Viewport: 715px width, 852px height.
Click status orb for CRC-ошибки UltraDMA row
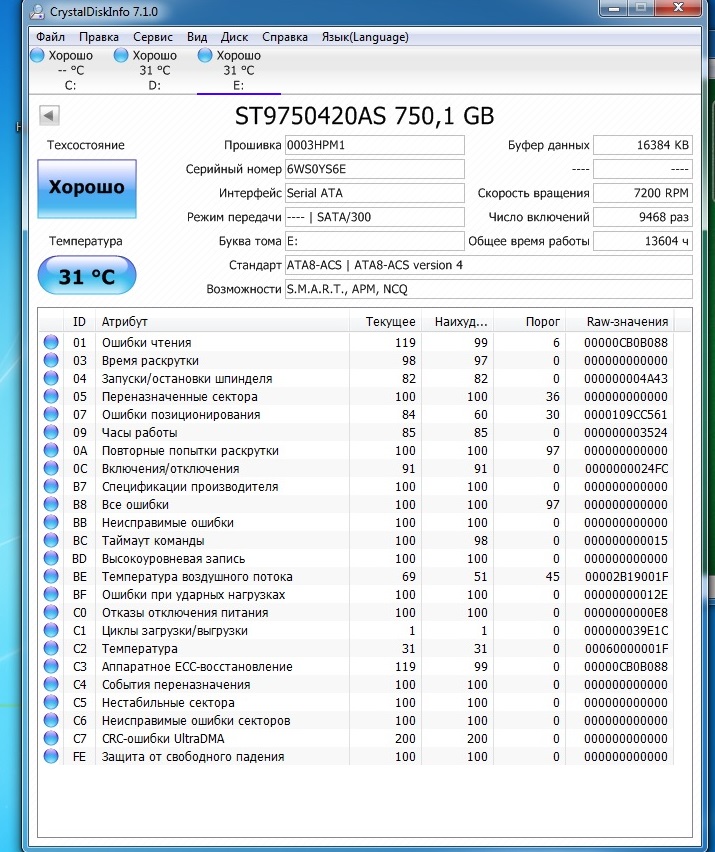pyautogui.click(x=51, y=739)
